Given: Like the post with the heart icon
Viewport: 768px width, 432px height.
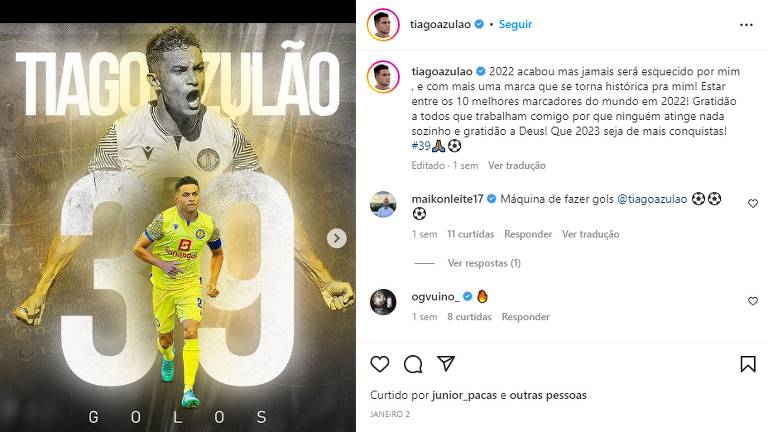Looking at the screenshot, I should [x=380, y=364].
